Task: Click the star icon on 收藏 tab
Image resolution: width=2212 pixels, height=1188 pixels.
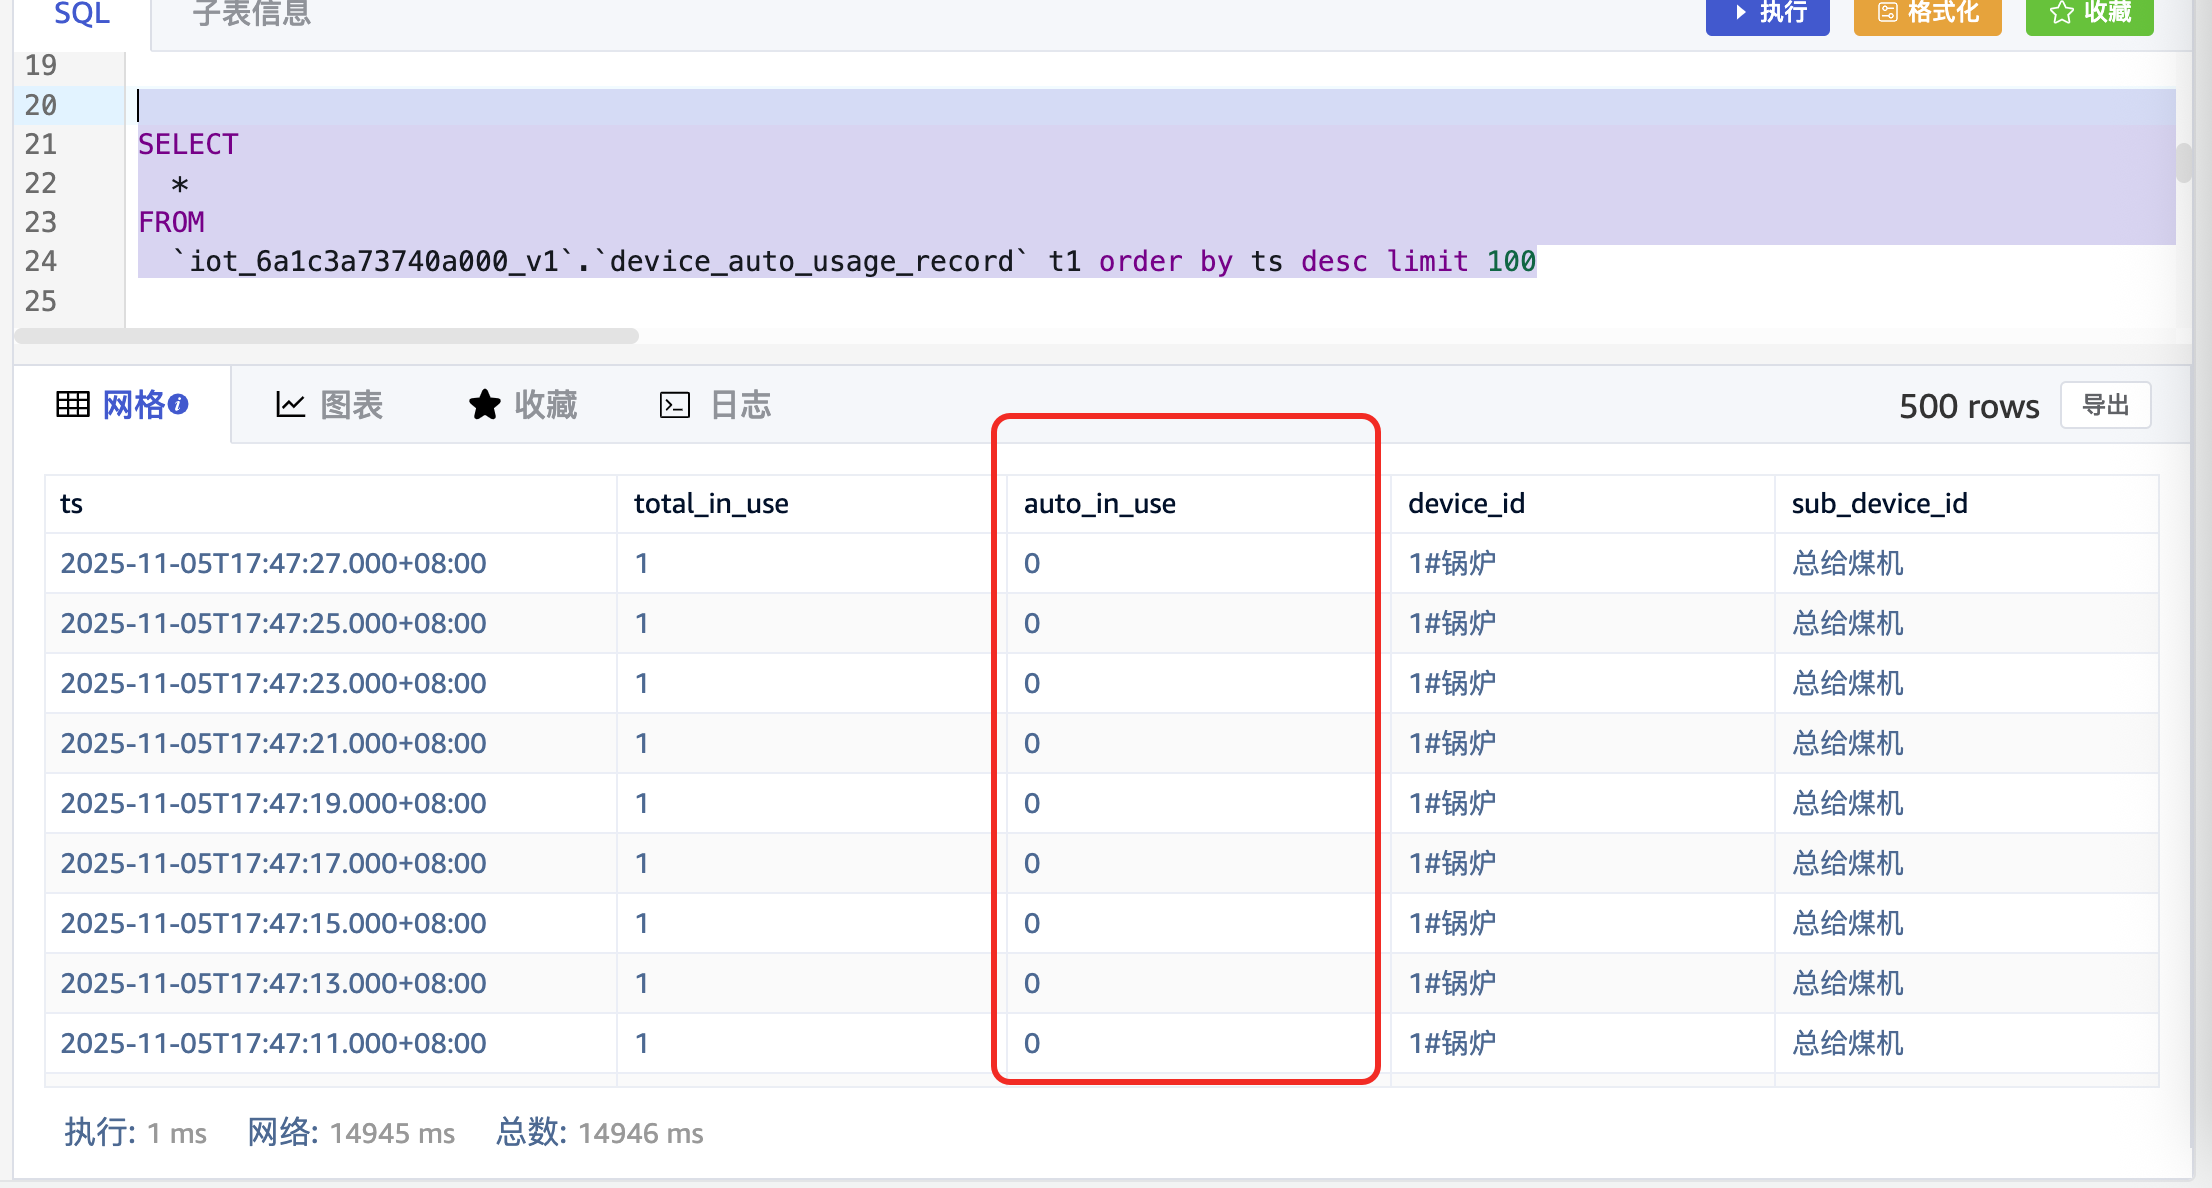Action: tap(485, 405)
